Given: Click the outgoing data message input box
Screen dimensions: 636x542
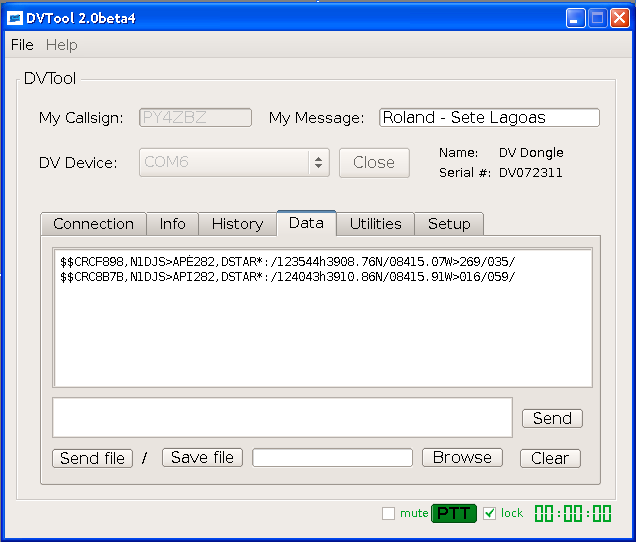Looking at the screenshot, I should coord(282,417).
